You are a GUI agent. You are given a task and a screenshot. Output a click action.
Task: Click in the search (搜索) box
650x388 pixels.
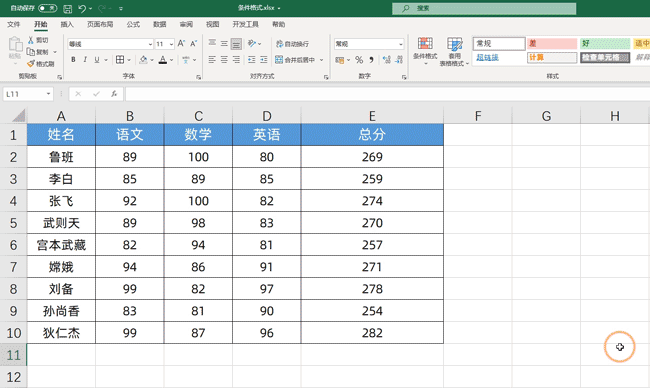pyautogui.click(x=484, y=8)
